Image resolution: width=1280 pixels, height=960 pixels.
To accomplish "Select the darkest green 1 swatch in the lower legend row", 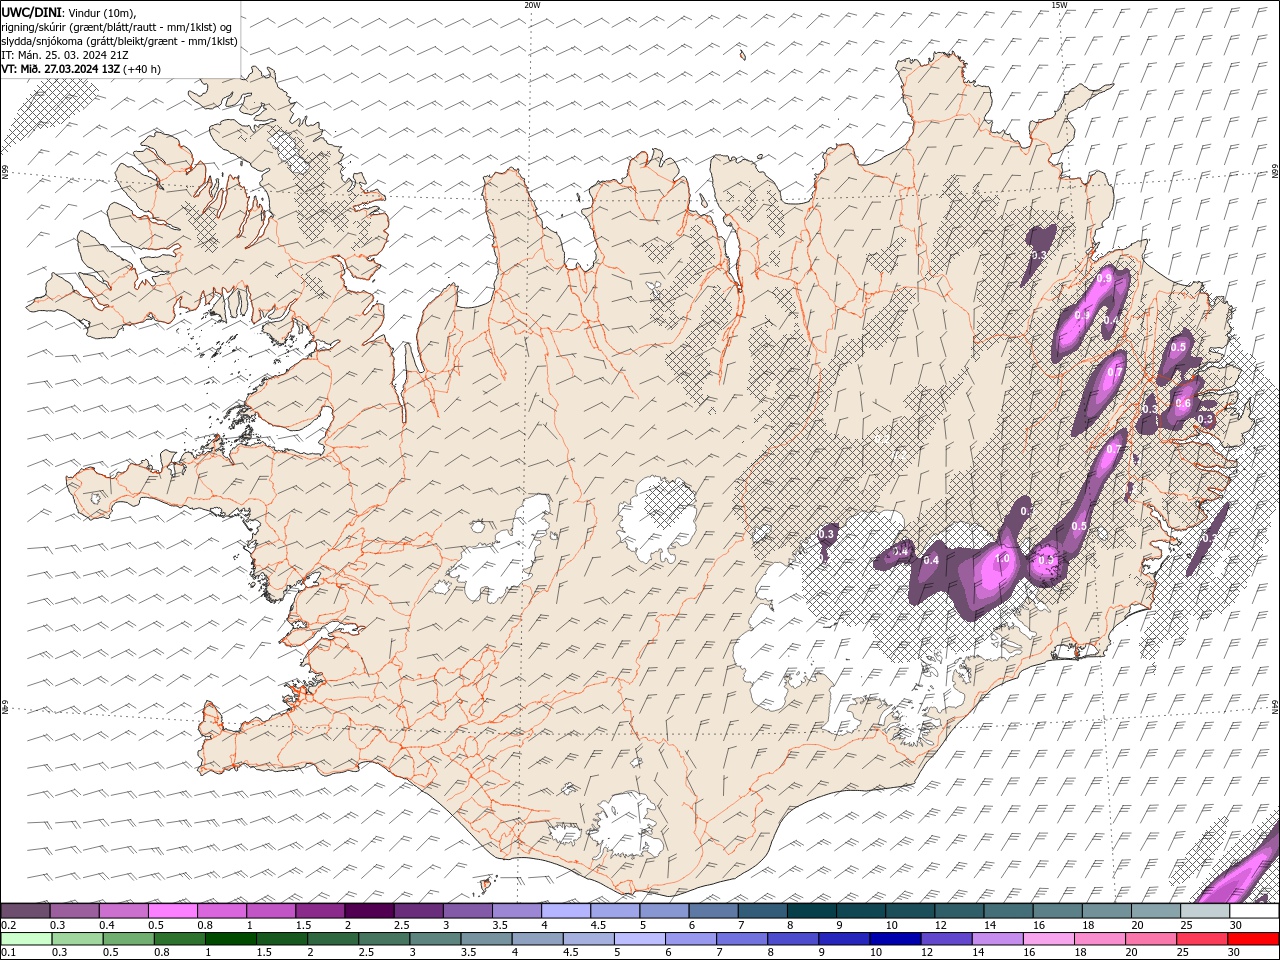I will (231, 939).
